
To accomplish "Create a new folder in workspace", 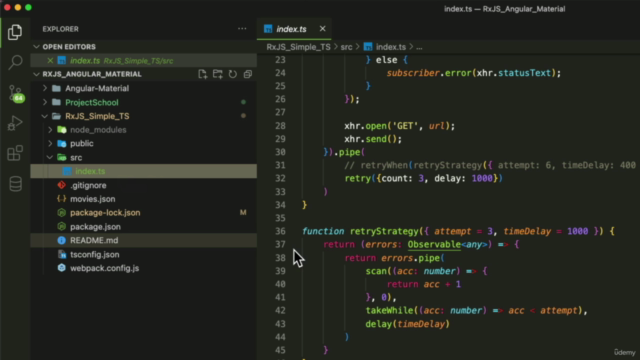I will click(x=218, y=74).
